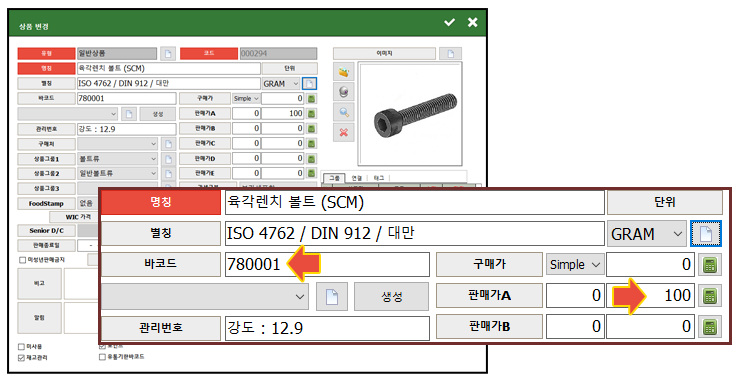Viewport: 740px width, 384px height.
Task: Click the 이미지 button
Action: coord(384,53)
